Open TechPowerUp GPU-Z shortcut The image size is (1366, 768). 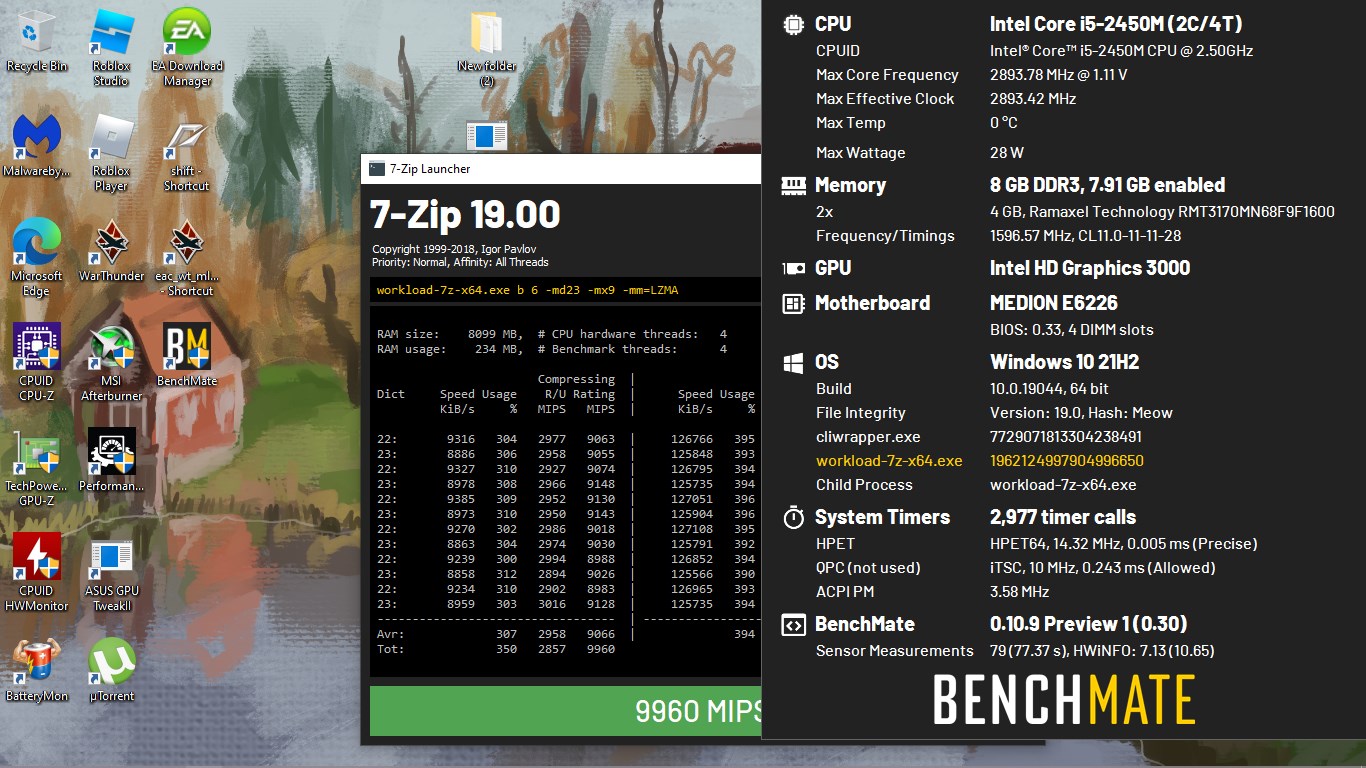(37, 467)
